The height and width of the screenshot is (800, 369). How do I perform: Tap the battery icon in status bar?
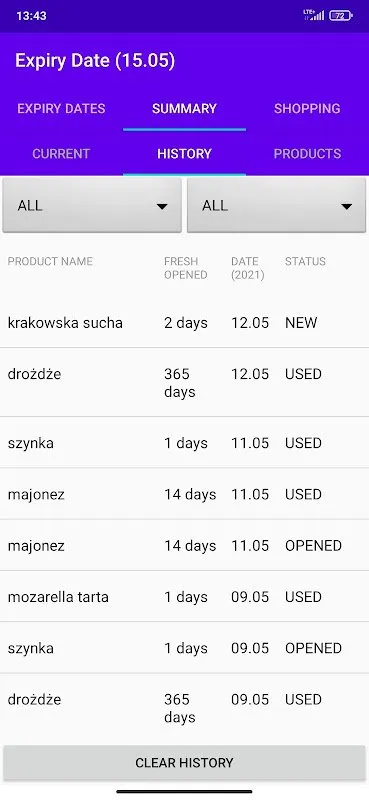pyautogui.click(x=340, y=15)
